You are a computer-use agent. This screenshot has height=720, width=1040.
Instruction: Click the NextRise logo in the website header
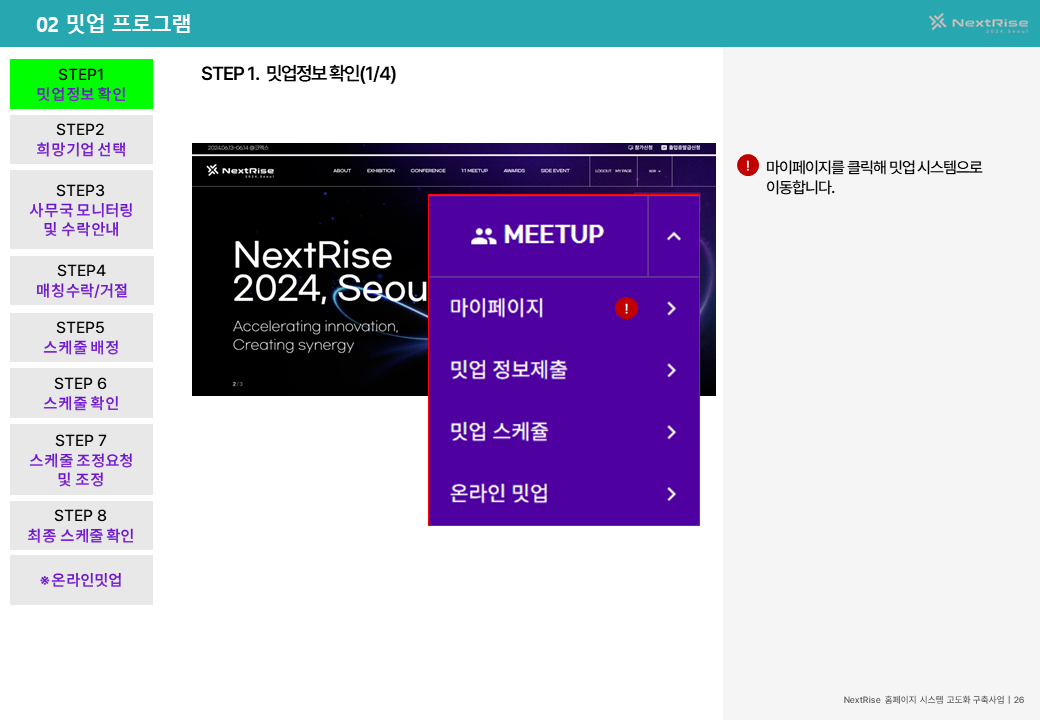(240, 171)
